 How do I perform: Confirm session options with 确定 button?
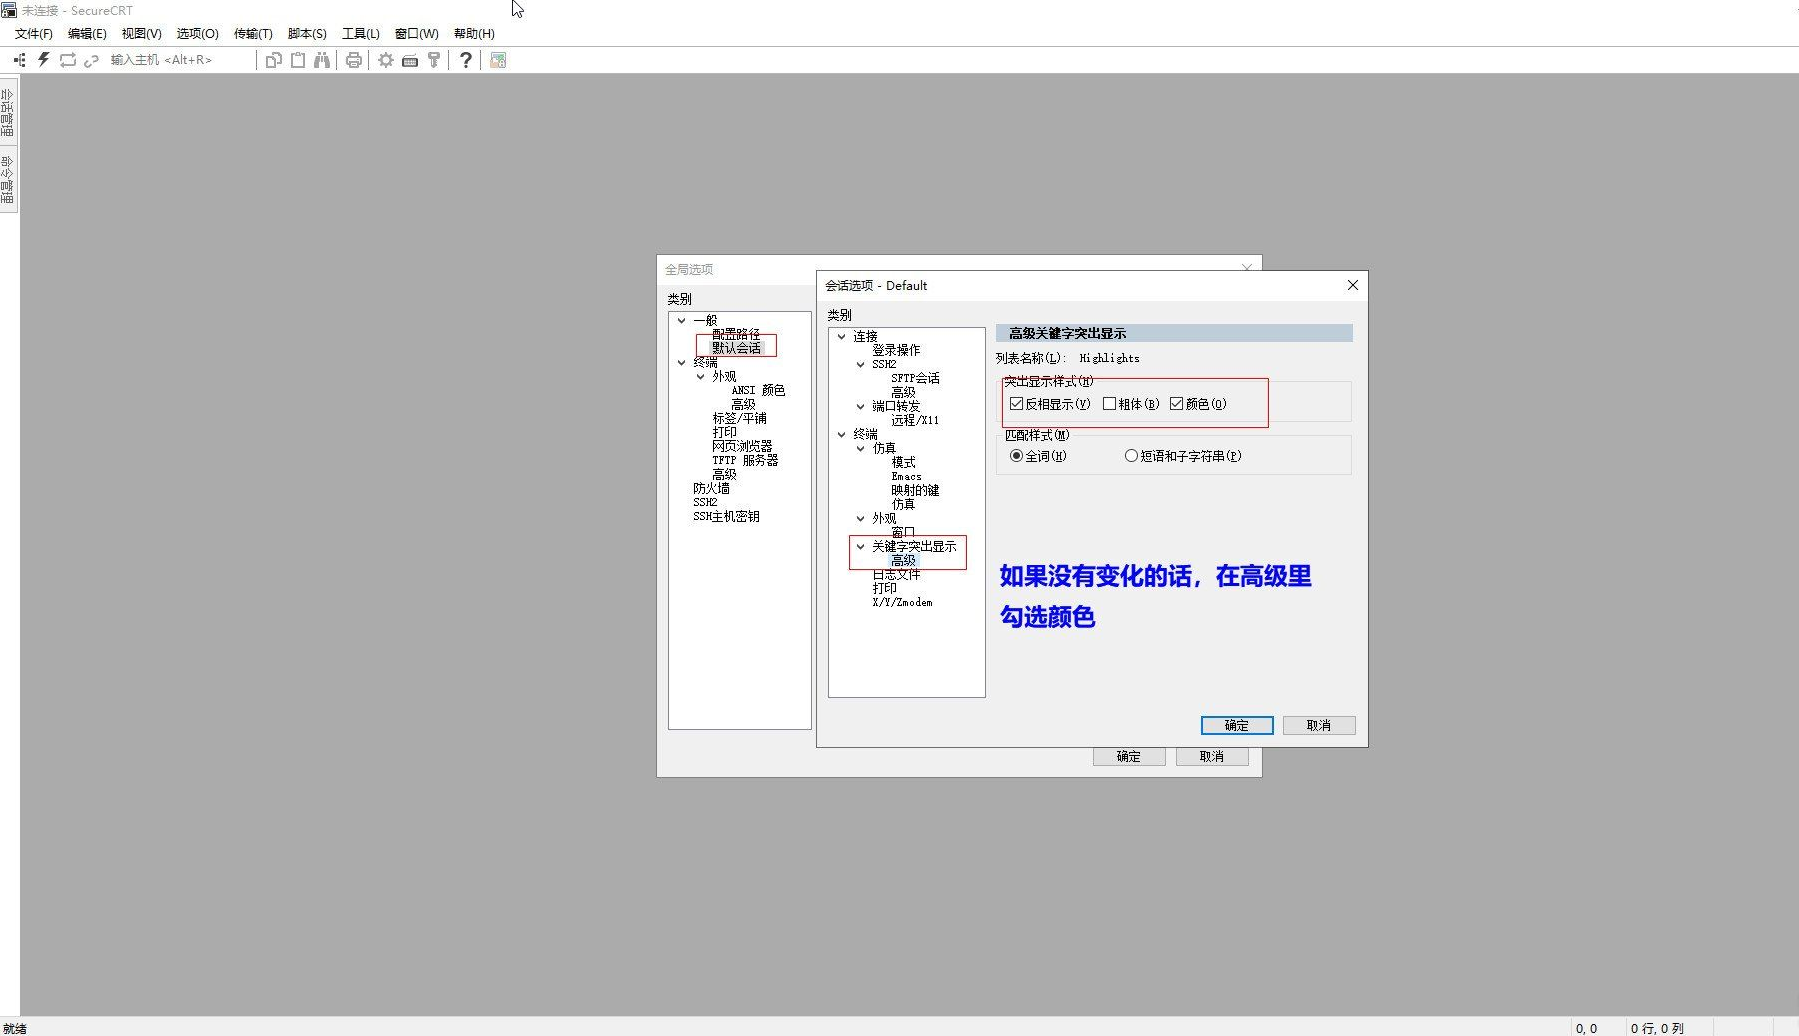point(1237,725)
